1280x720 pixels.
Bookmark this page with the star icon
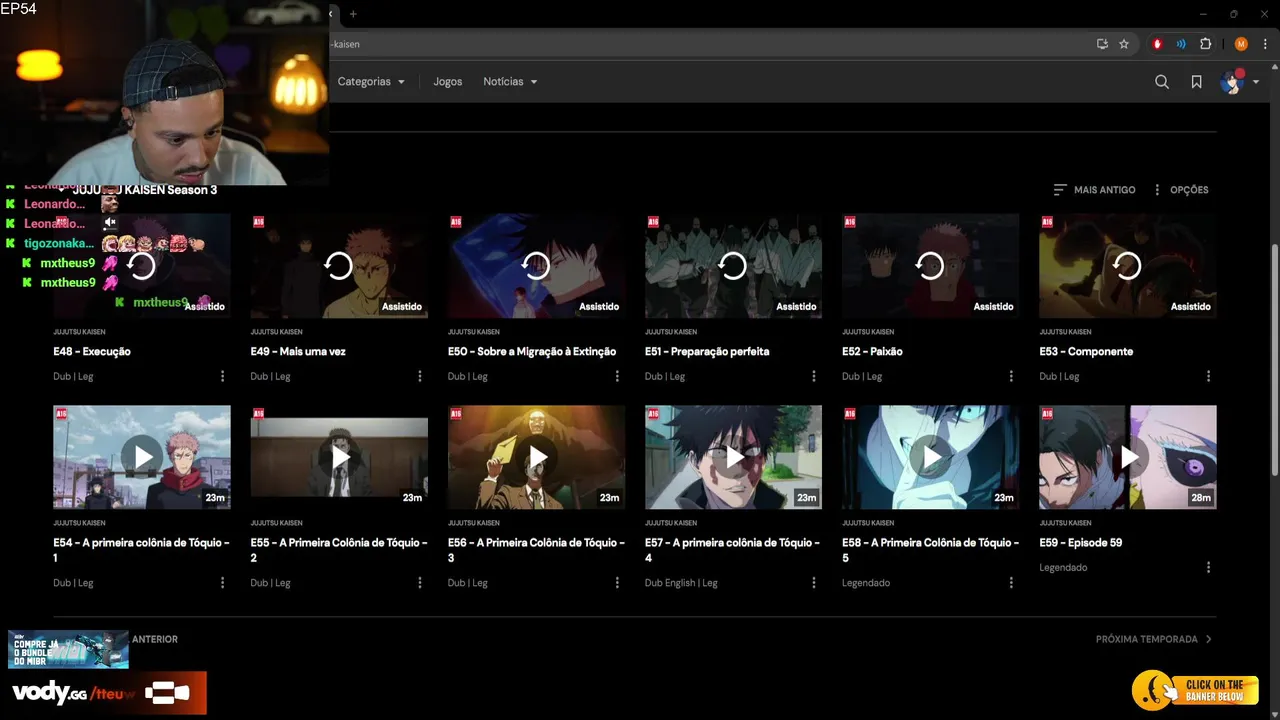pos(1124,44)
